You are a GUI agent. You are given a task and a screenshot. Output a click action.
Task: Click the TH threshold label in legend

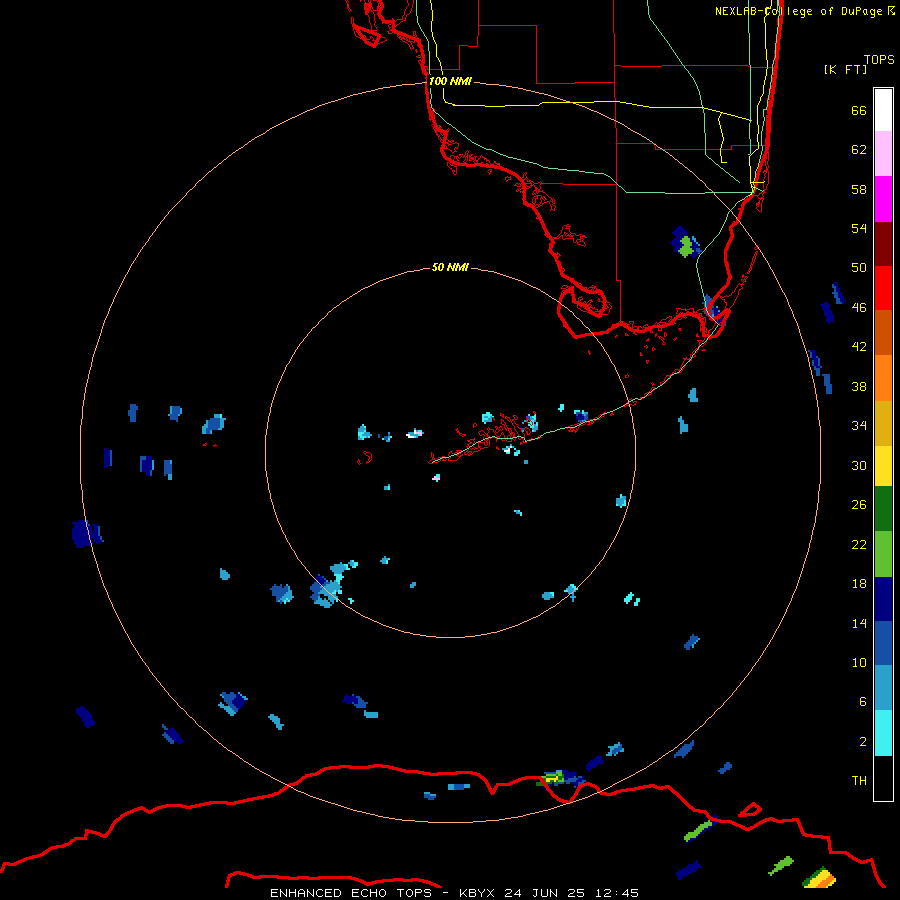click(859, 780)
